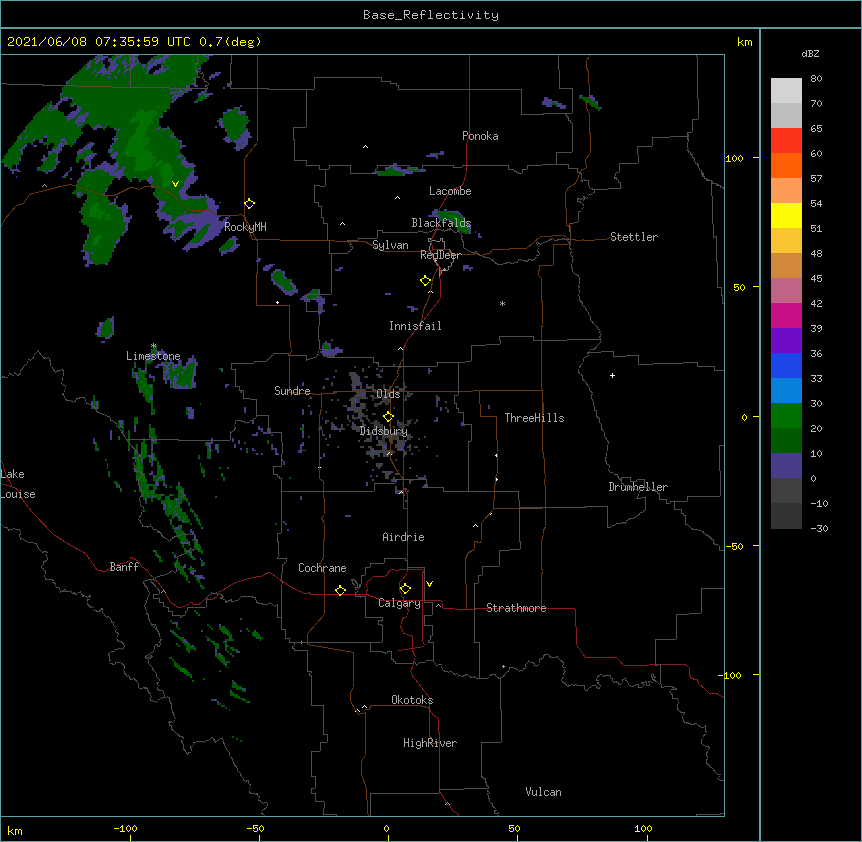862x842 pixels.
Task: Click the Lake Louise label
Action: point(18,484)
